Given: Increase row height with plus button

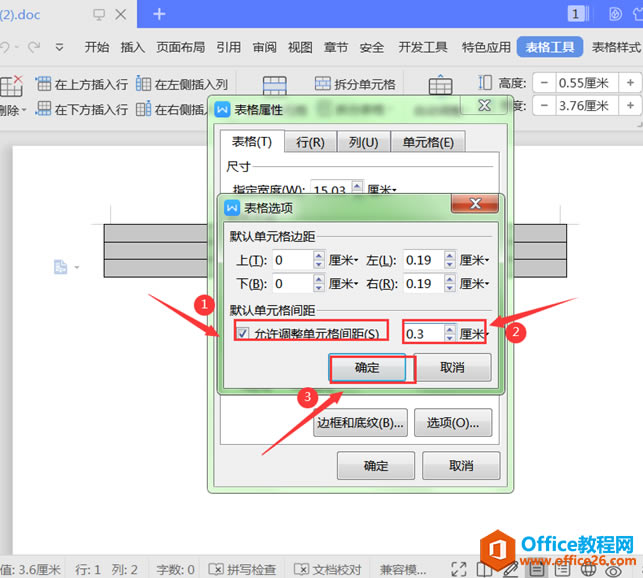Looking at the screenshot, I should pyautogui.click(x=630, y=83).
